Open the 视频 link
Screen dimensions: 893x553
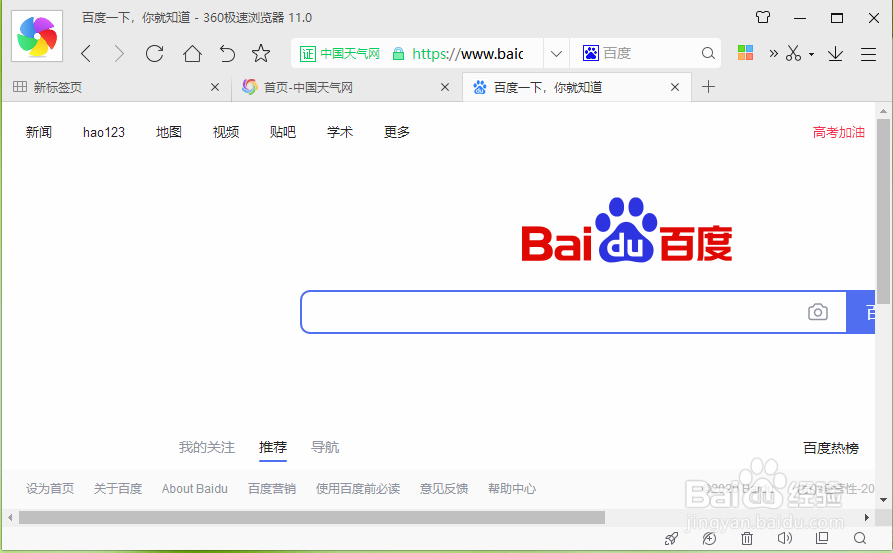click(x=226, y=132)
